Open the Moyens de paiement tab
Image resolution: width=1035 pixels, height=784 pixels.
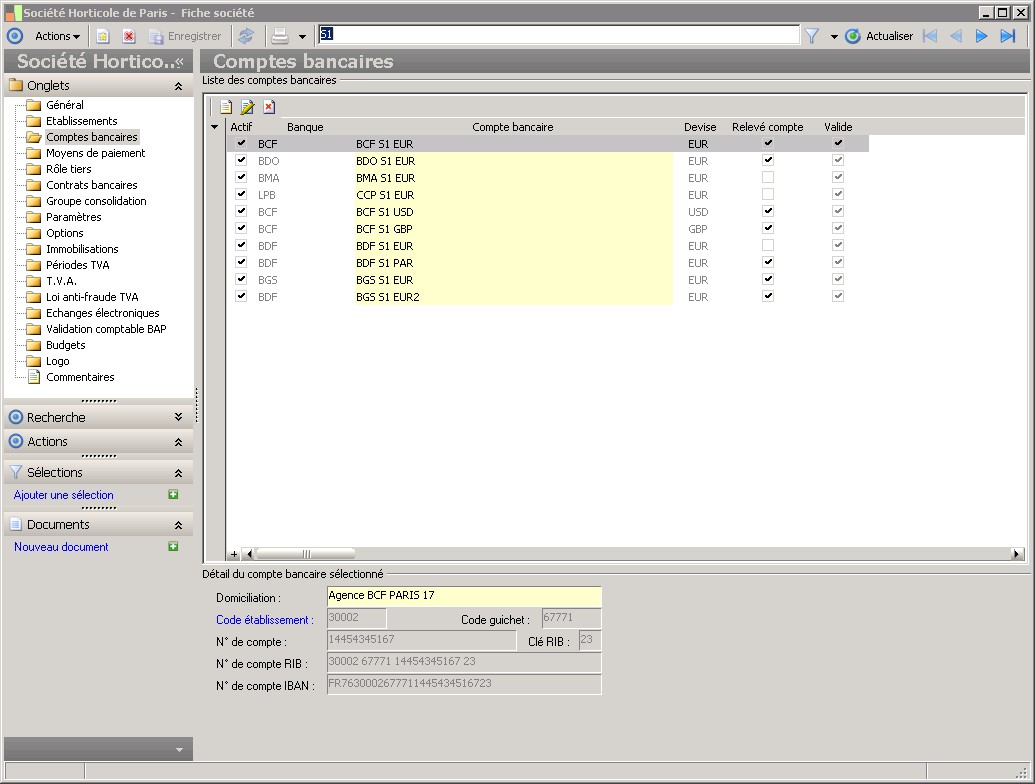tap(95, 153)
